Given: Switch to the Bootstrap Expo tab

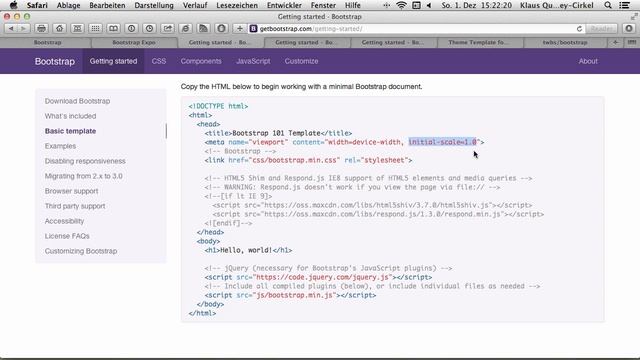Looking at the screenshot, I should point(134,42).
